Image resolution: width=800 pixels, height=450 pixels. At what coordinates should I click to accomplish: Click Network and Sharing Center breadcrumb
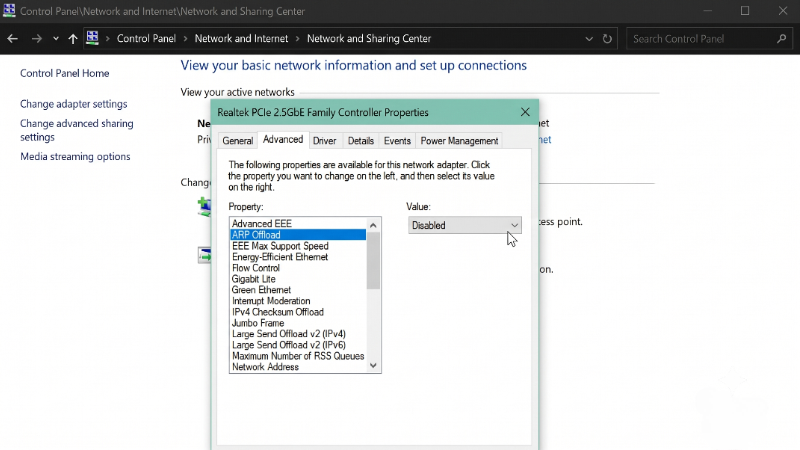tap(369, 39)
